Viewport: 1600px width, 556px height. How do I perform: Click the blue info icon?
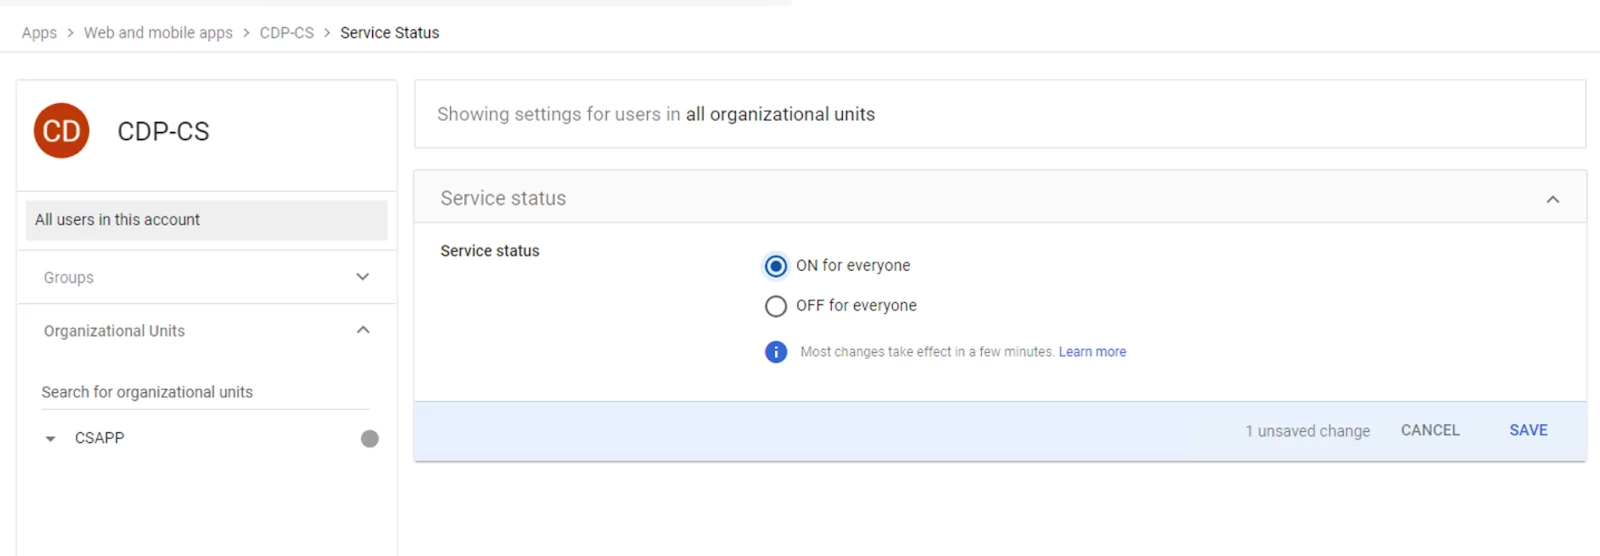[776, 352]
